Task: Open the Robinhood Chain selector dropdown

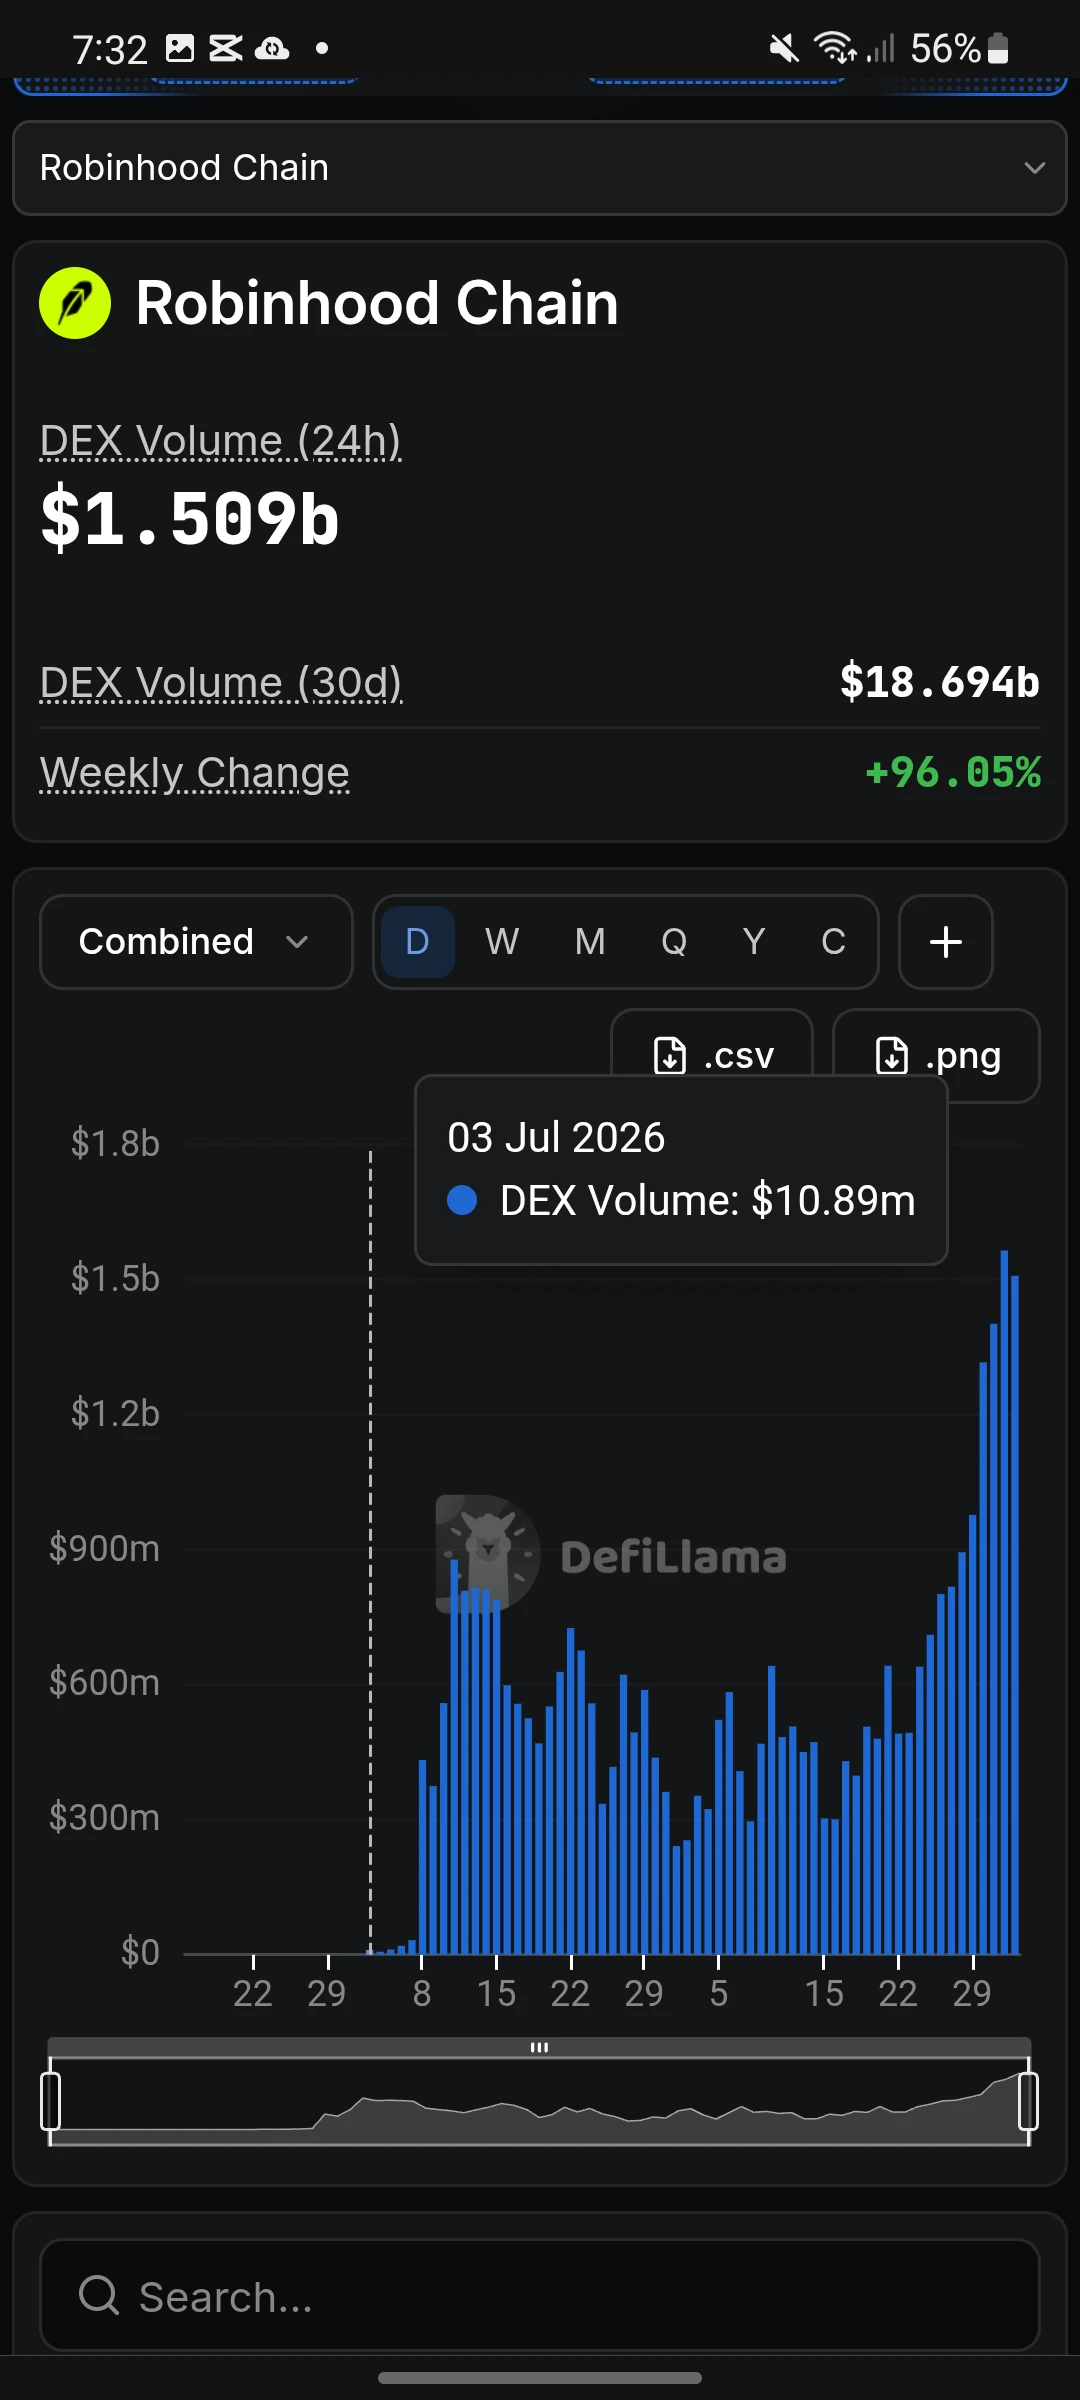Action: (540, 168)
